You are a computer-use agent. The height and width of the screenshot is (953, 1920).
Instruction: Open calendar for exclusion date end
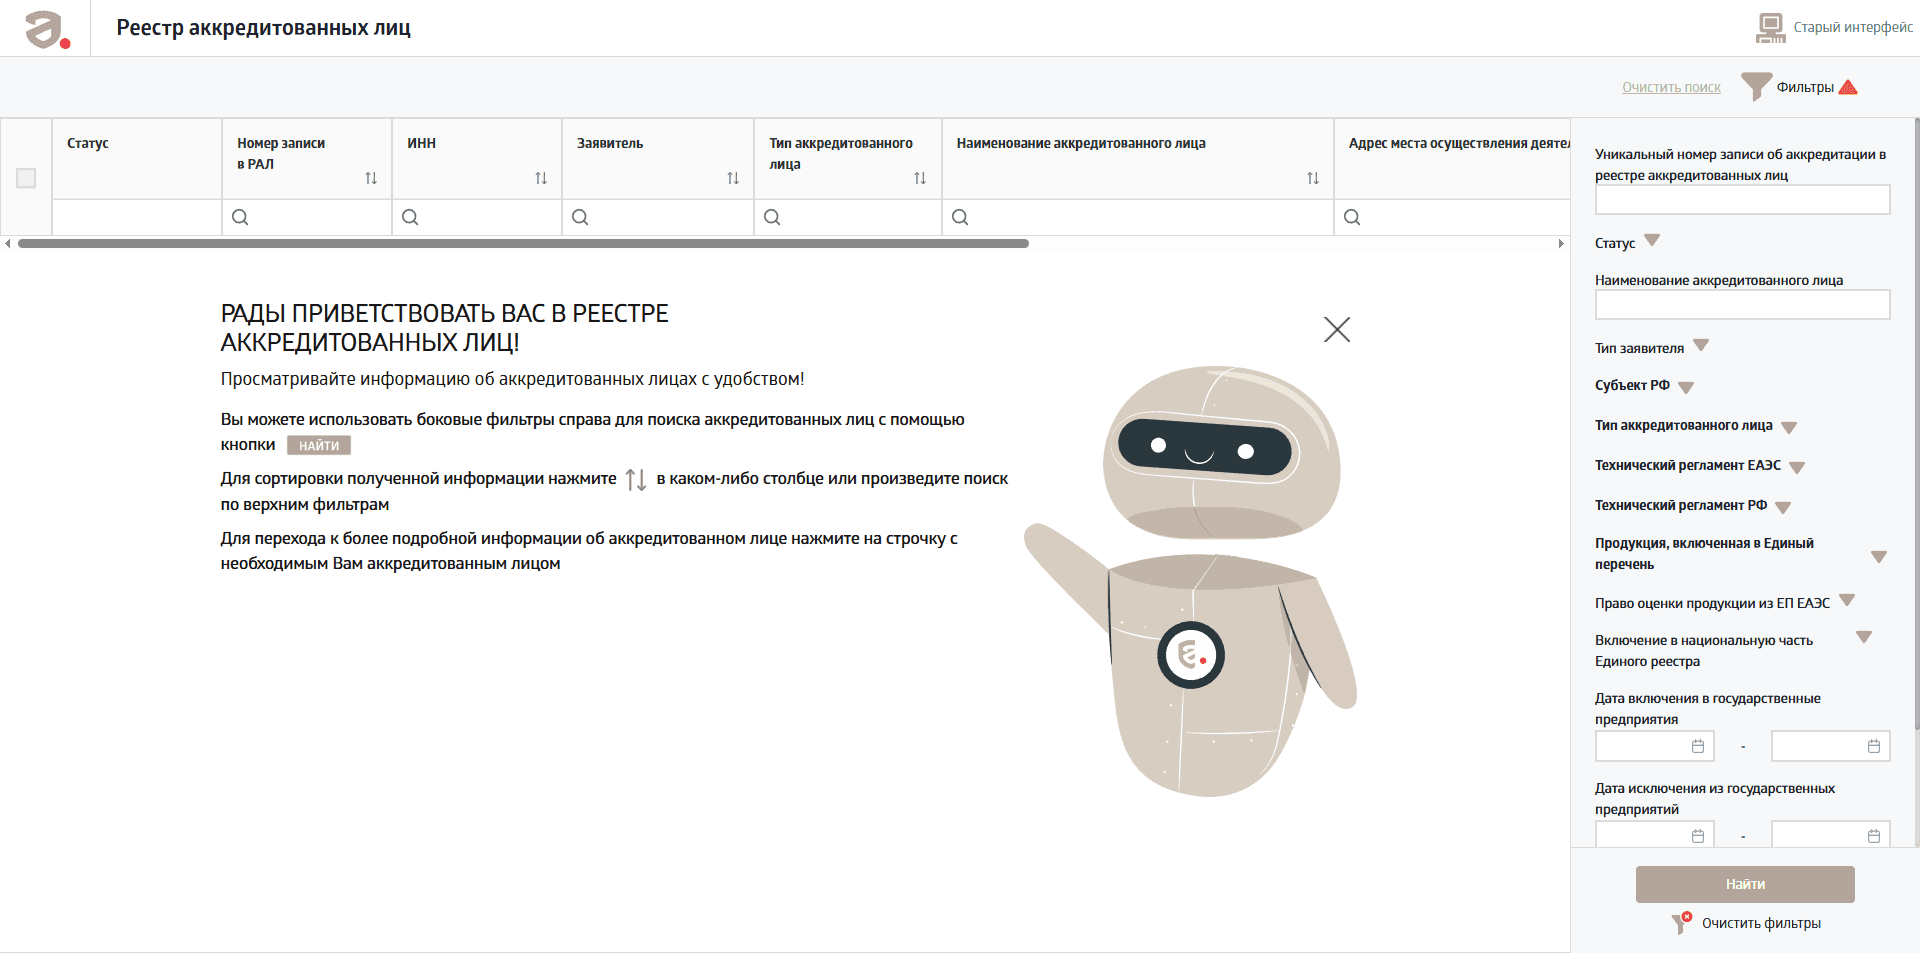tap(1874, 836)
